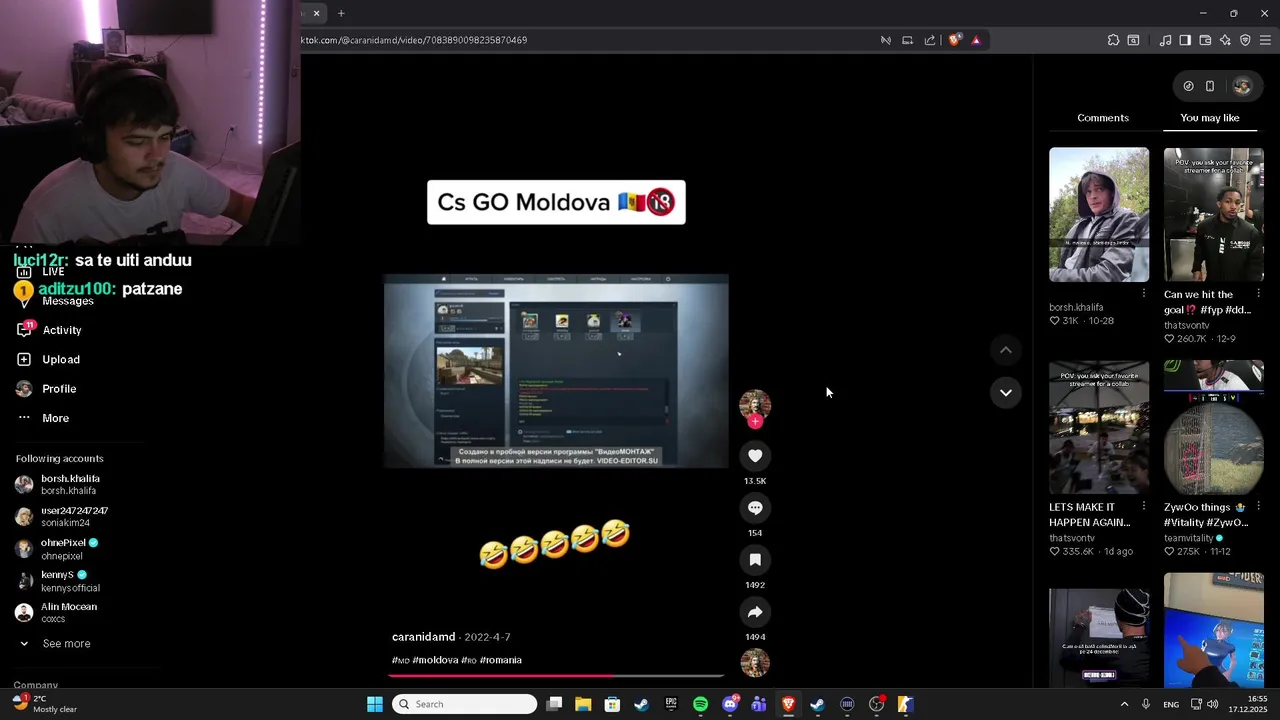Open Upload in the sidebar
1280x720 pixels.
click(x=48, y=359)
